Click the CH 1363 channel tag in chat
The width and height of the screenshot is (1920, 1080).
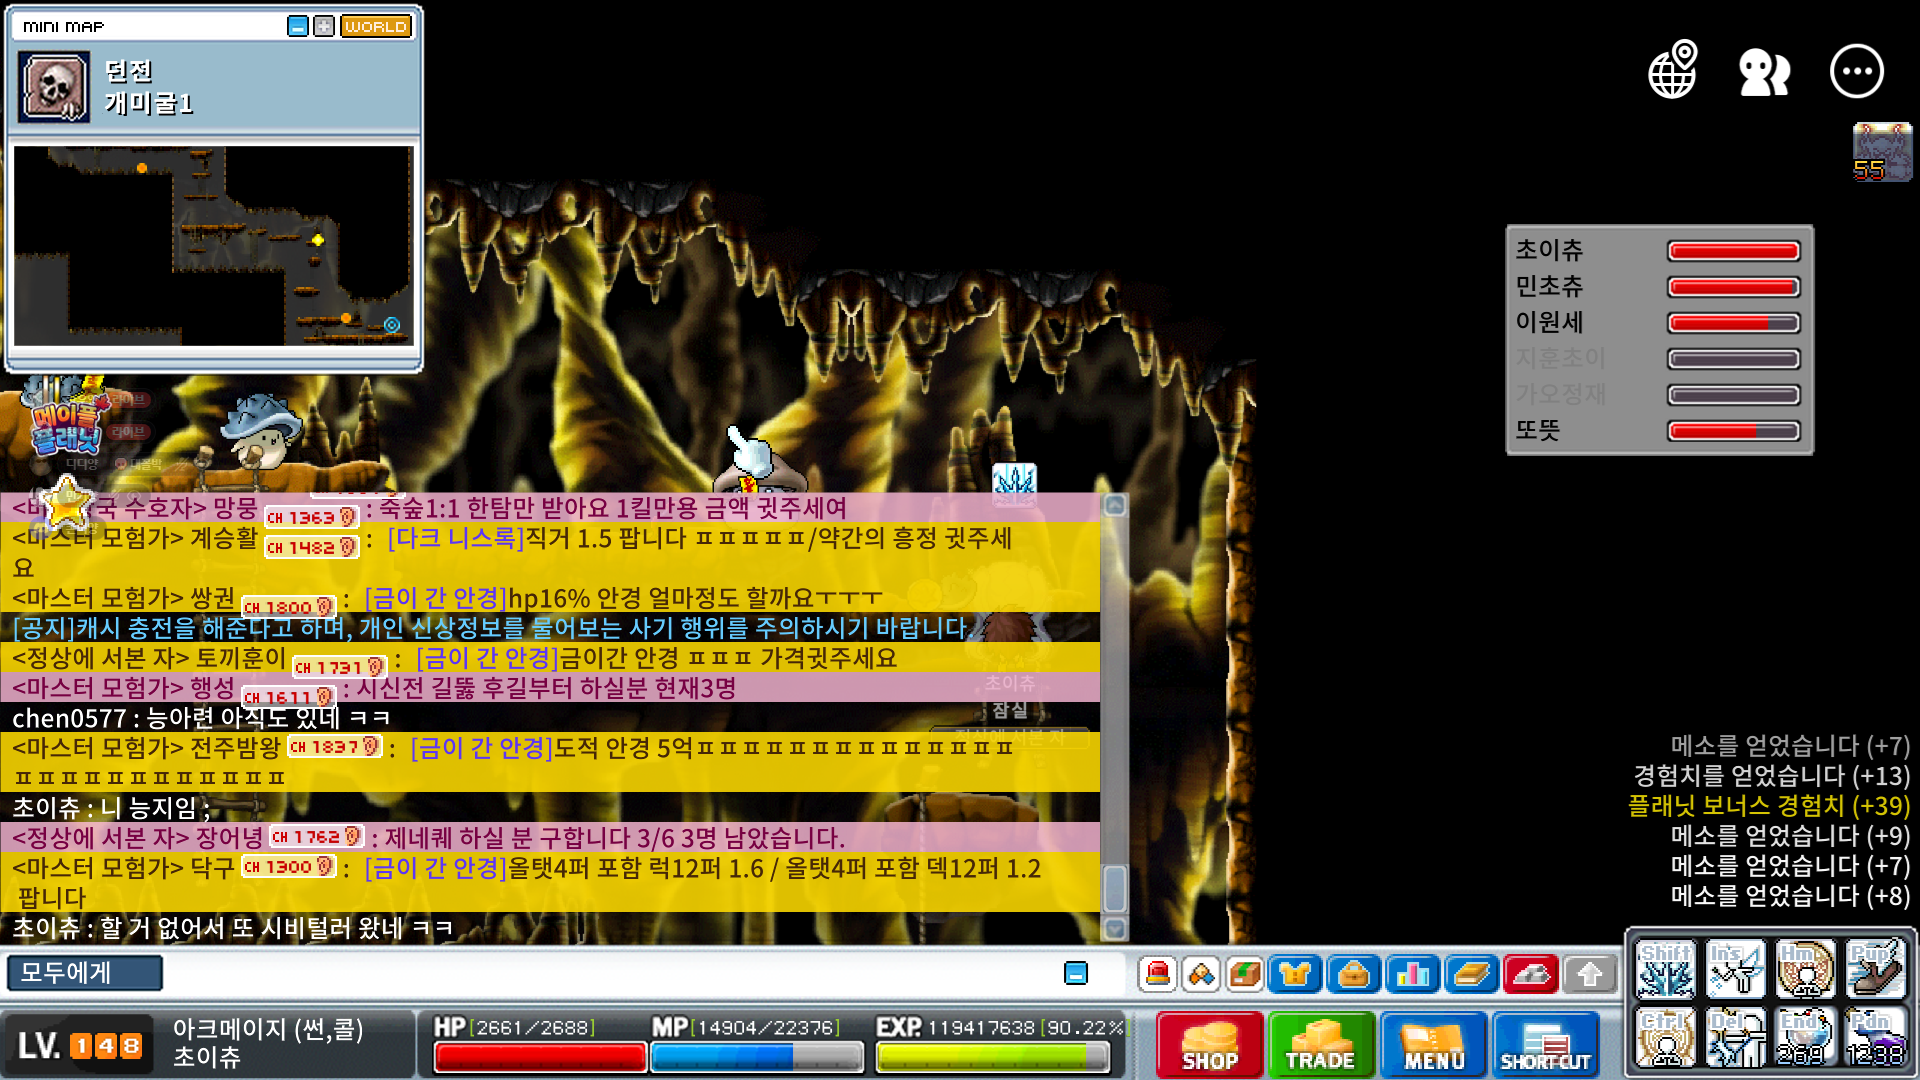[x=311, y=517]
